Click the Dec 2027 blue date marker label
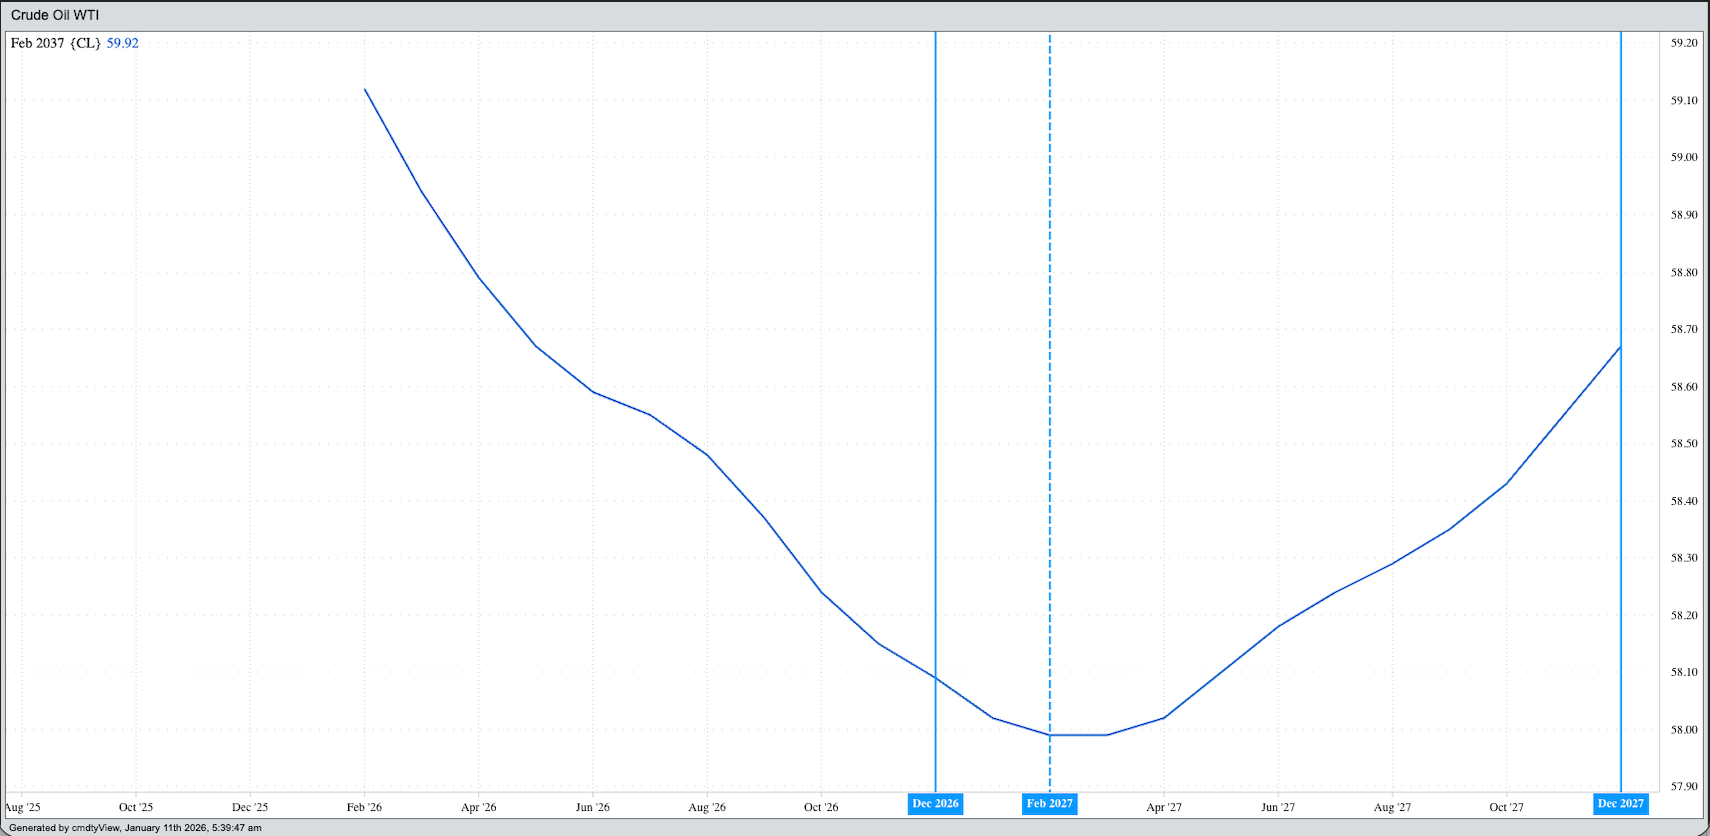Screen dimensions: 1710x836 (x=1620, y=804)
